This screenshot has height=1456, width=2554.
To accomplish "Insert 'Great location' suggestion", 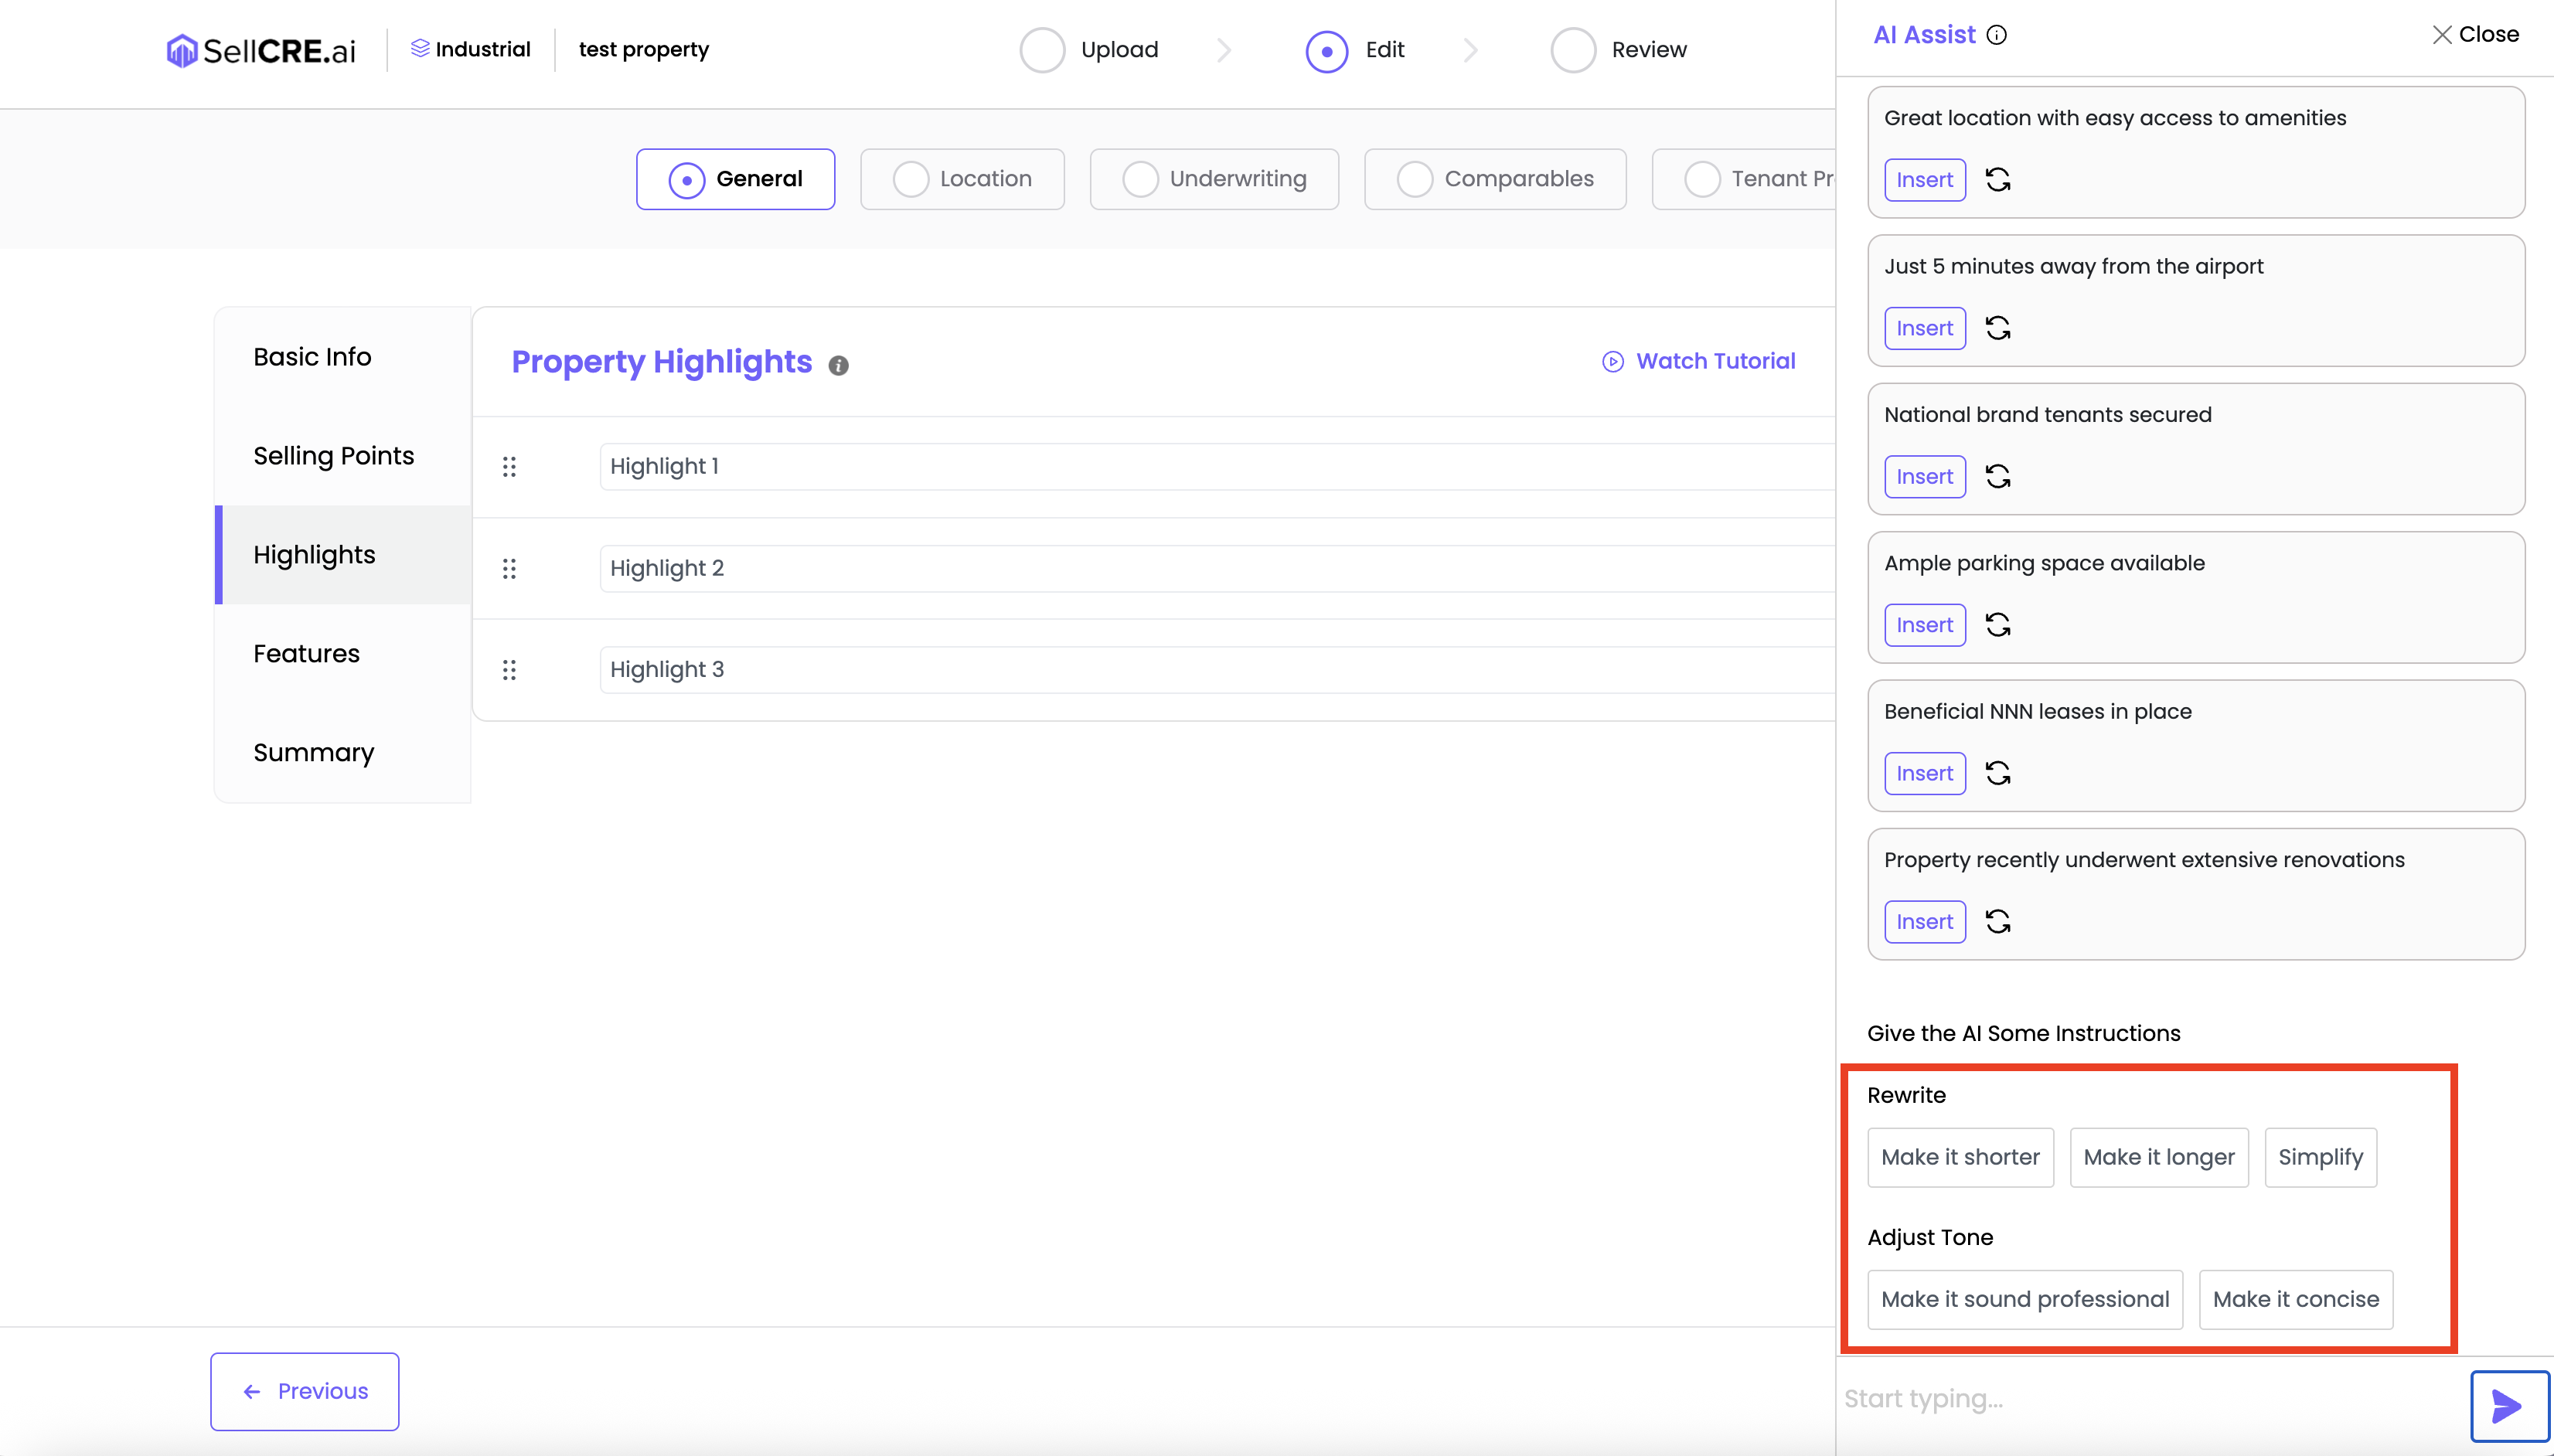I will (1924, 180).
